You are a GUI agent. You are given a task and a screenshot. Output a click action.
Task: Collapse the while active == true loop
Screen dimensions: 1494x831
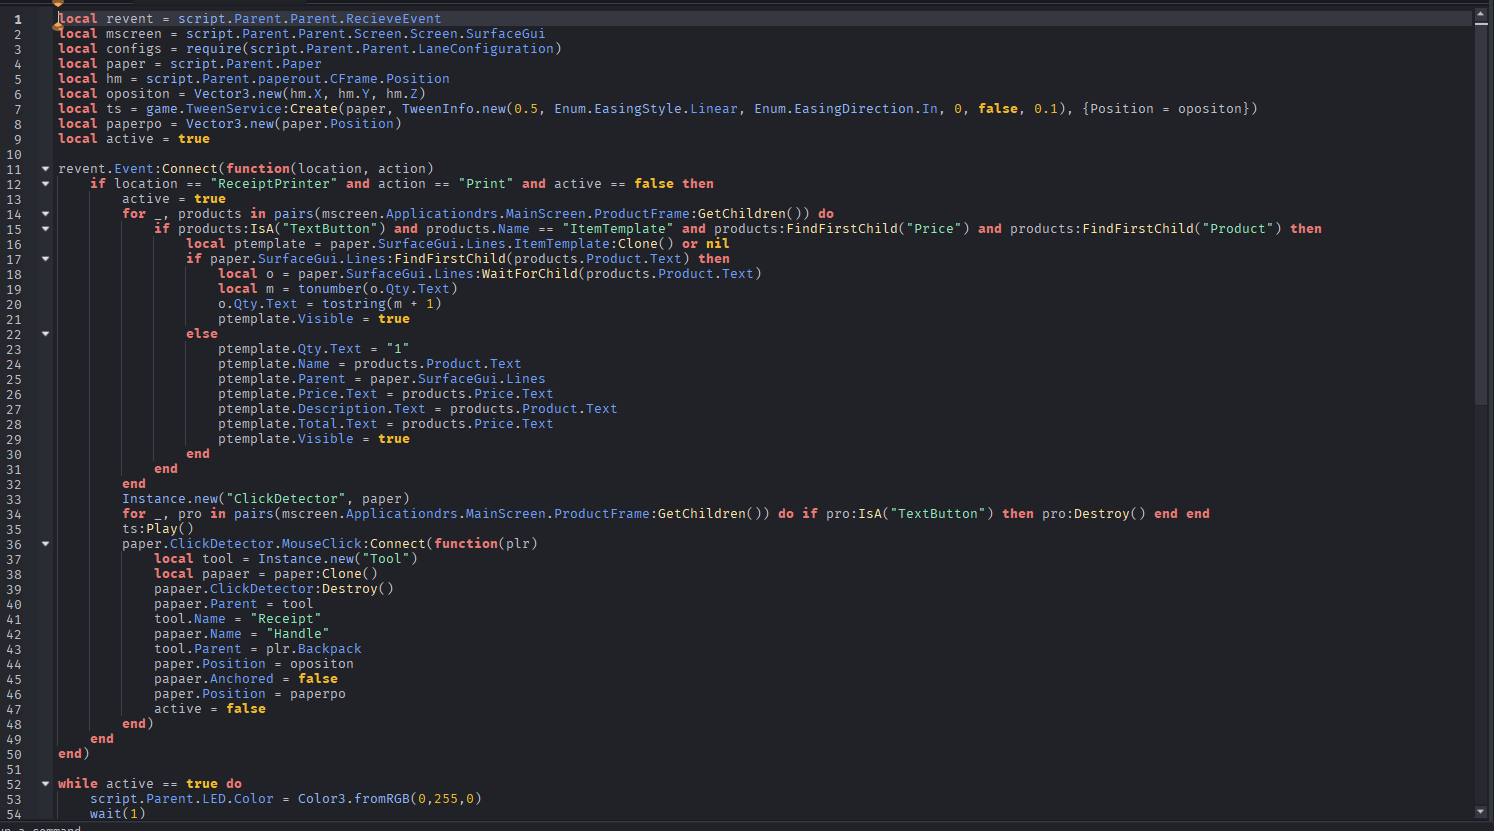tap(45, 784)
